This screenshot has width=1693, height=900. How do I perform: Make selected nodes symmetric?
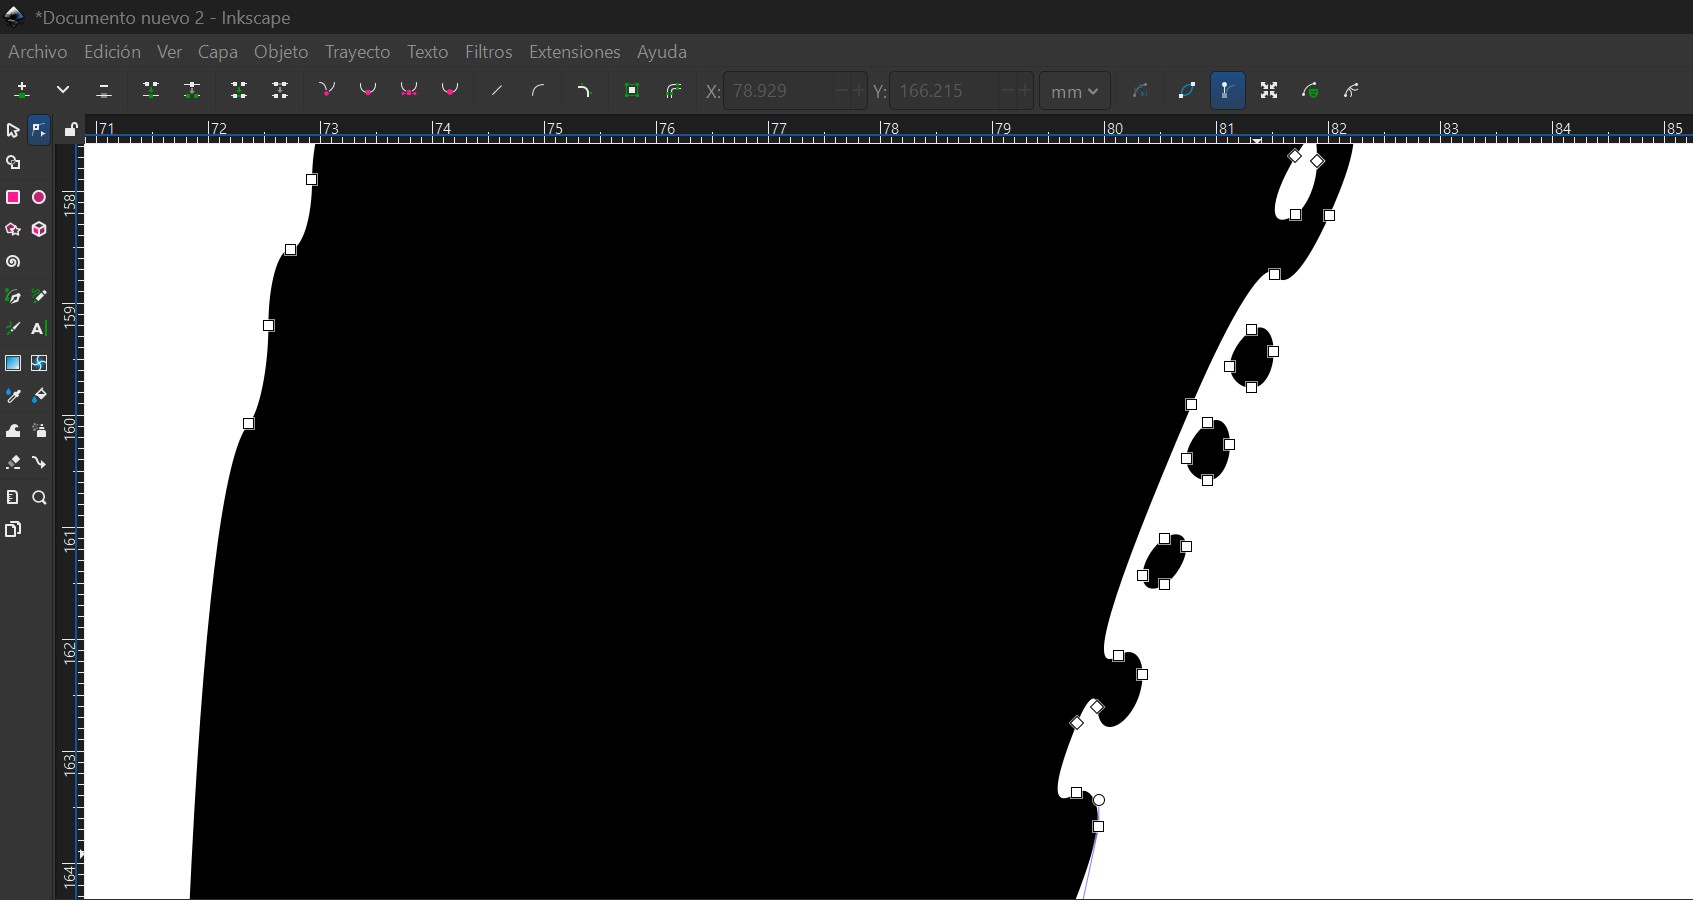[x=409, y=91]
